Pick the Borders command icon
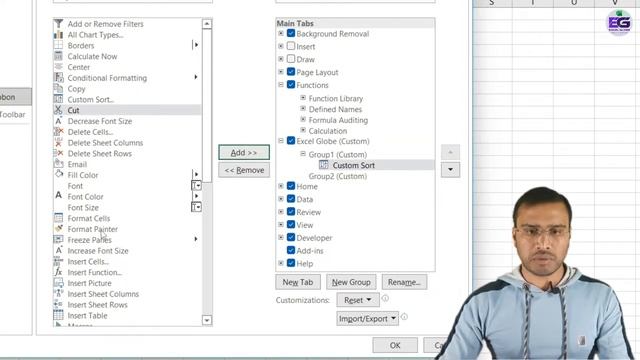 (58, 45)
